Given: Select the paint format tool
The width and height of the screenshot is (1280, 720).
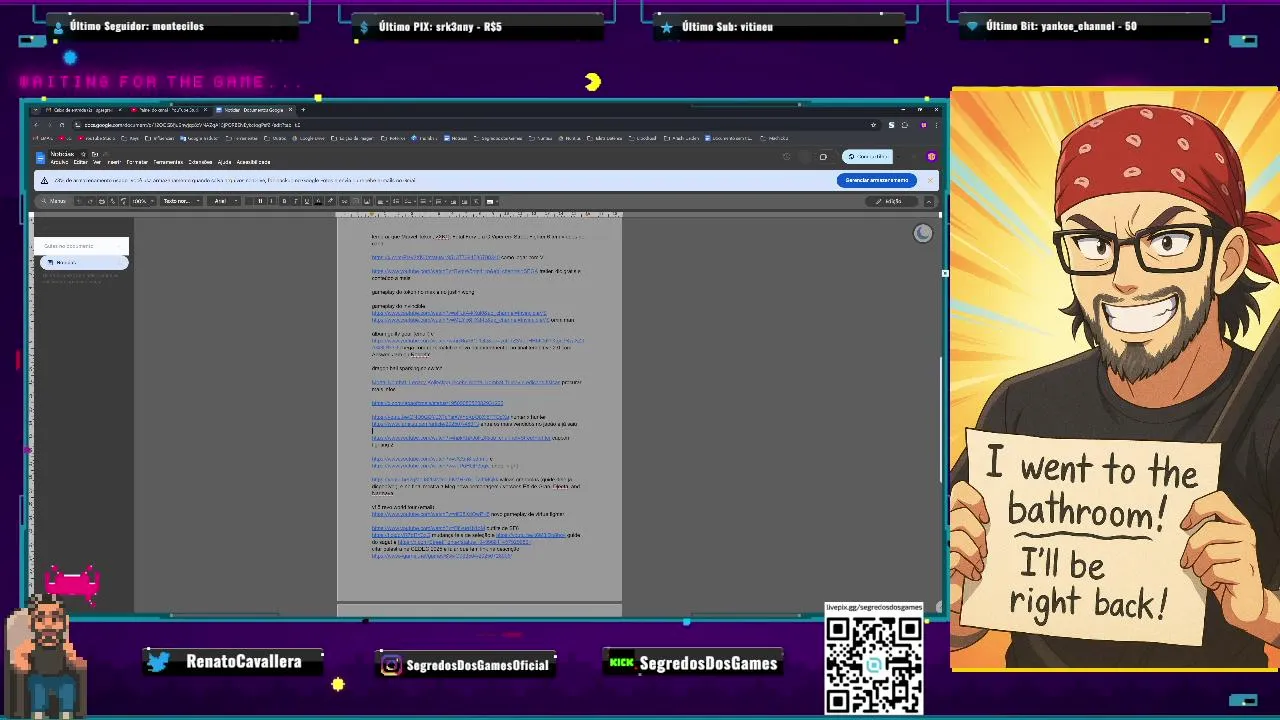Looking at the screenshot, I should coord(123,201).
